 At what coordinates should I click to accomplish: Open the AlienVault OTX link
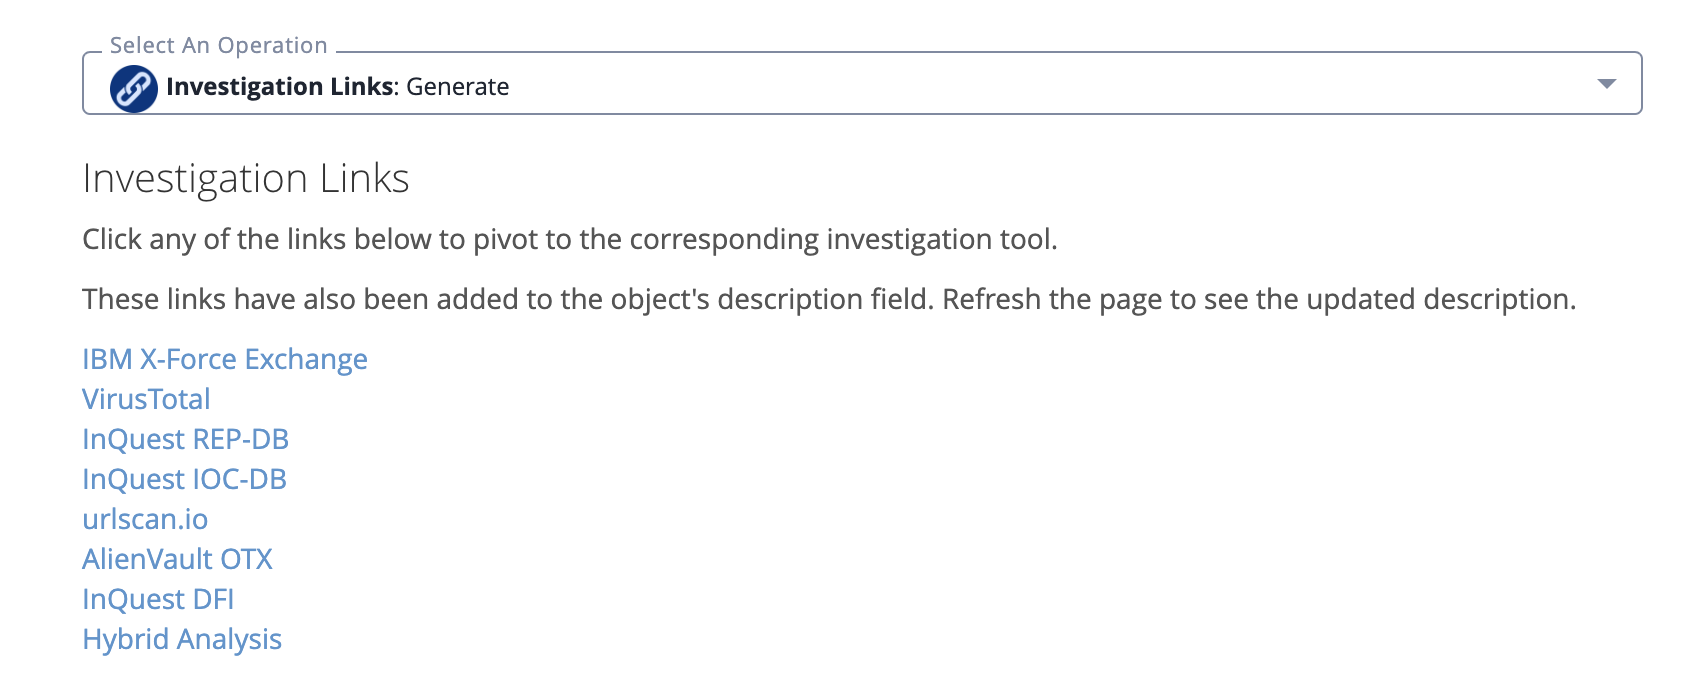177,559
